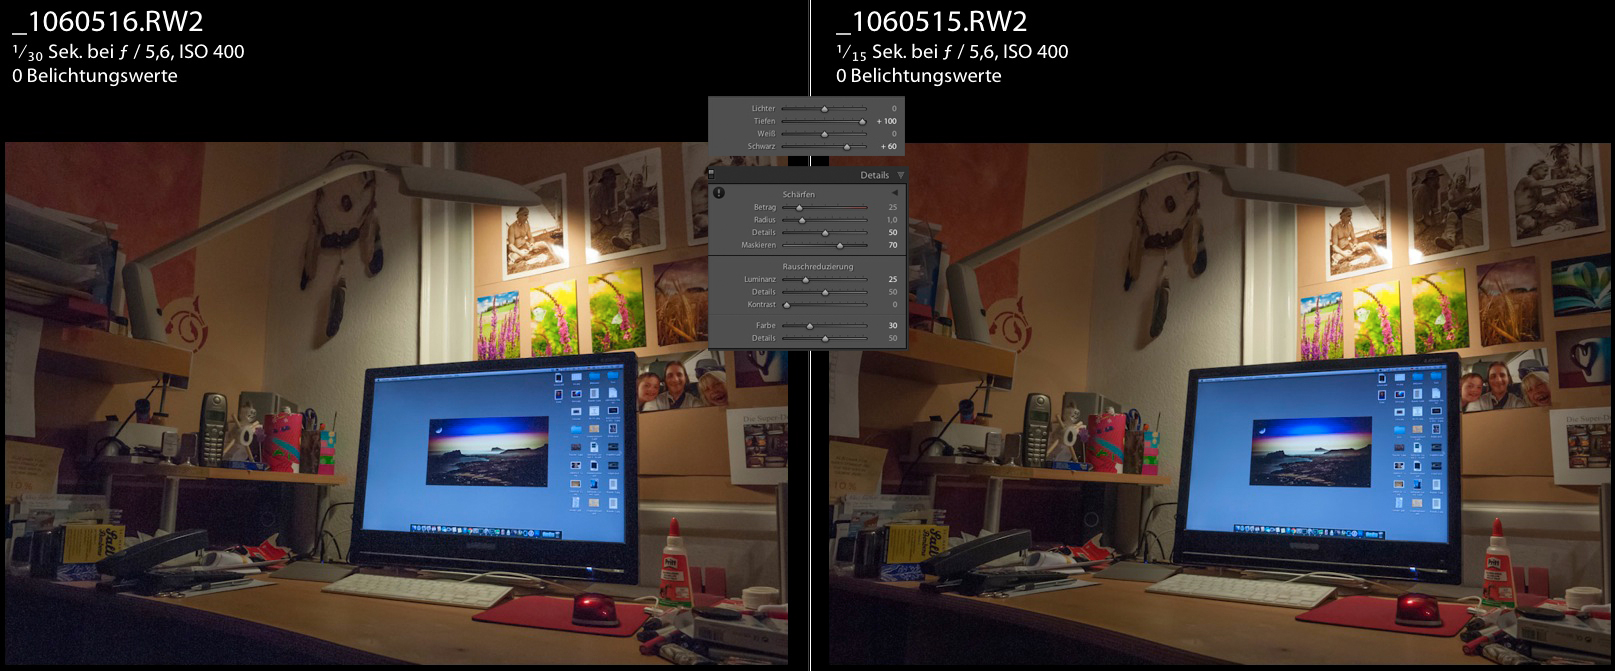This screenshot has height=671, width=1615.
Task: Click the _1060516.RW2 left photo
Action: (396, 403)
